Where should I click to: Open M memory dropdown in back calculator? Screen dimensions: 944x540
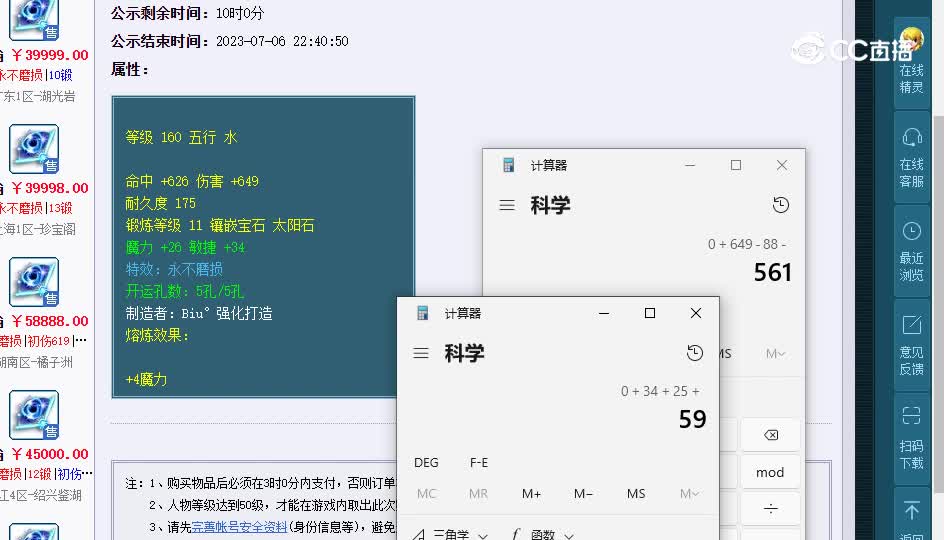(x=775, y=354)
